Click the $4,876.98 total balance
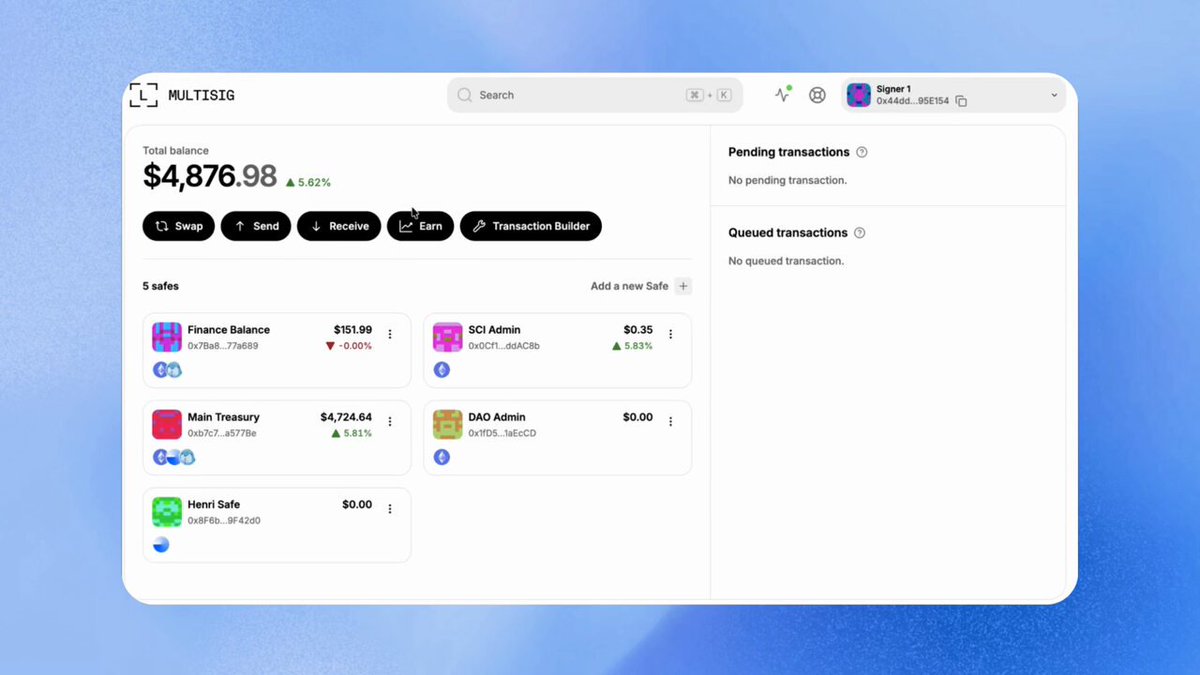 pos(210,176)
